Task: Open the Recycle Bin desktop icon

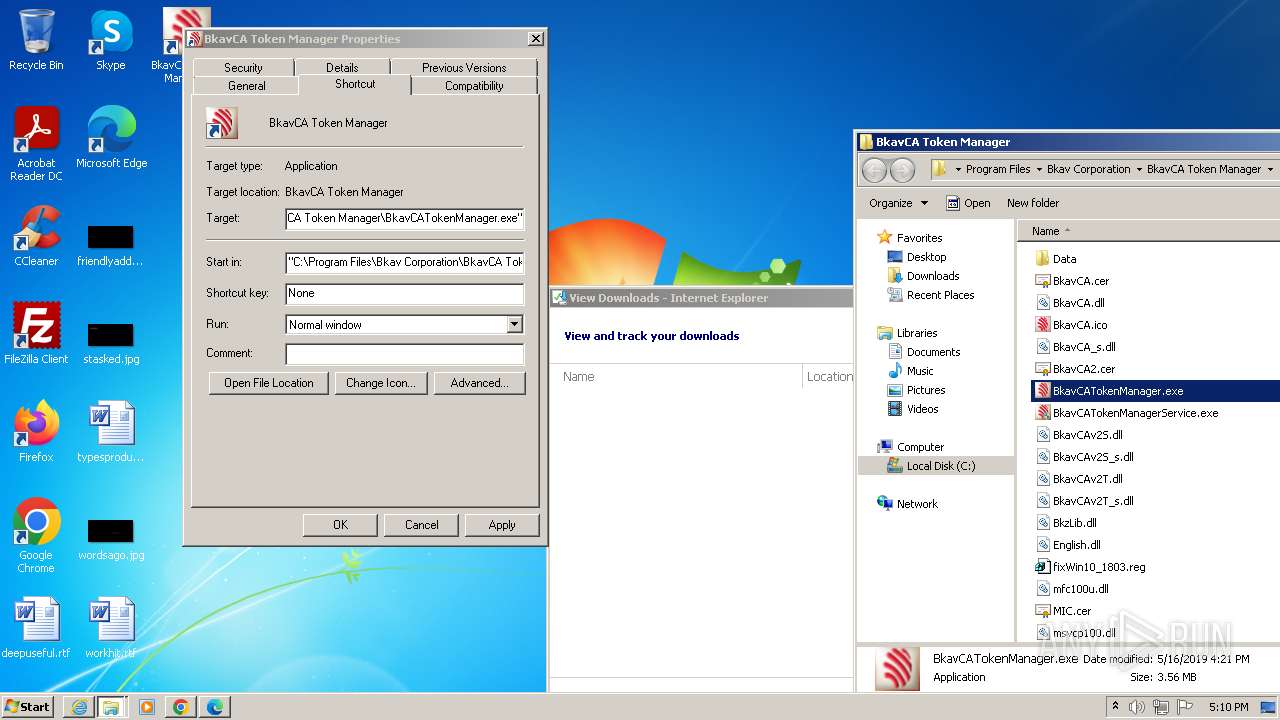Action: (x=36, y=40)
